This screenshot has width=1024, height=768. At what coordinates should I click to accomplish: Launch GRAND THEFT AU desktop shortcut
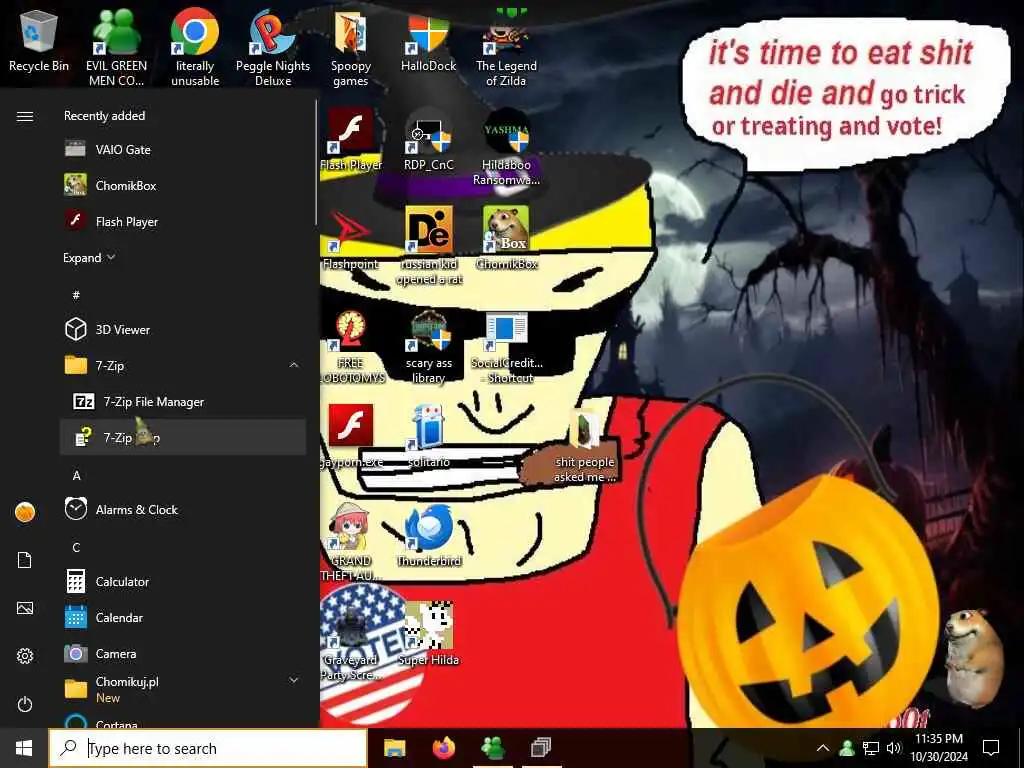(x=351, y=542)
